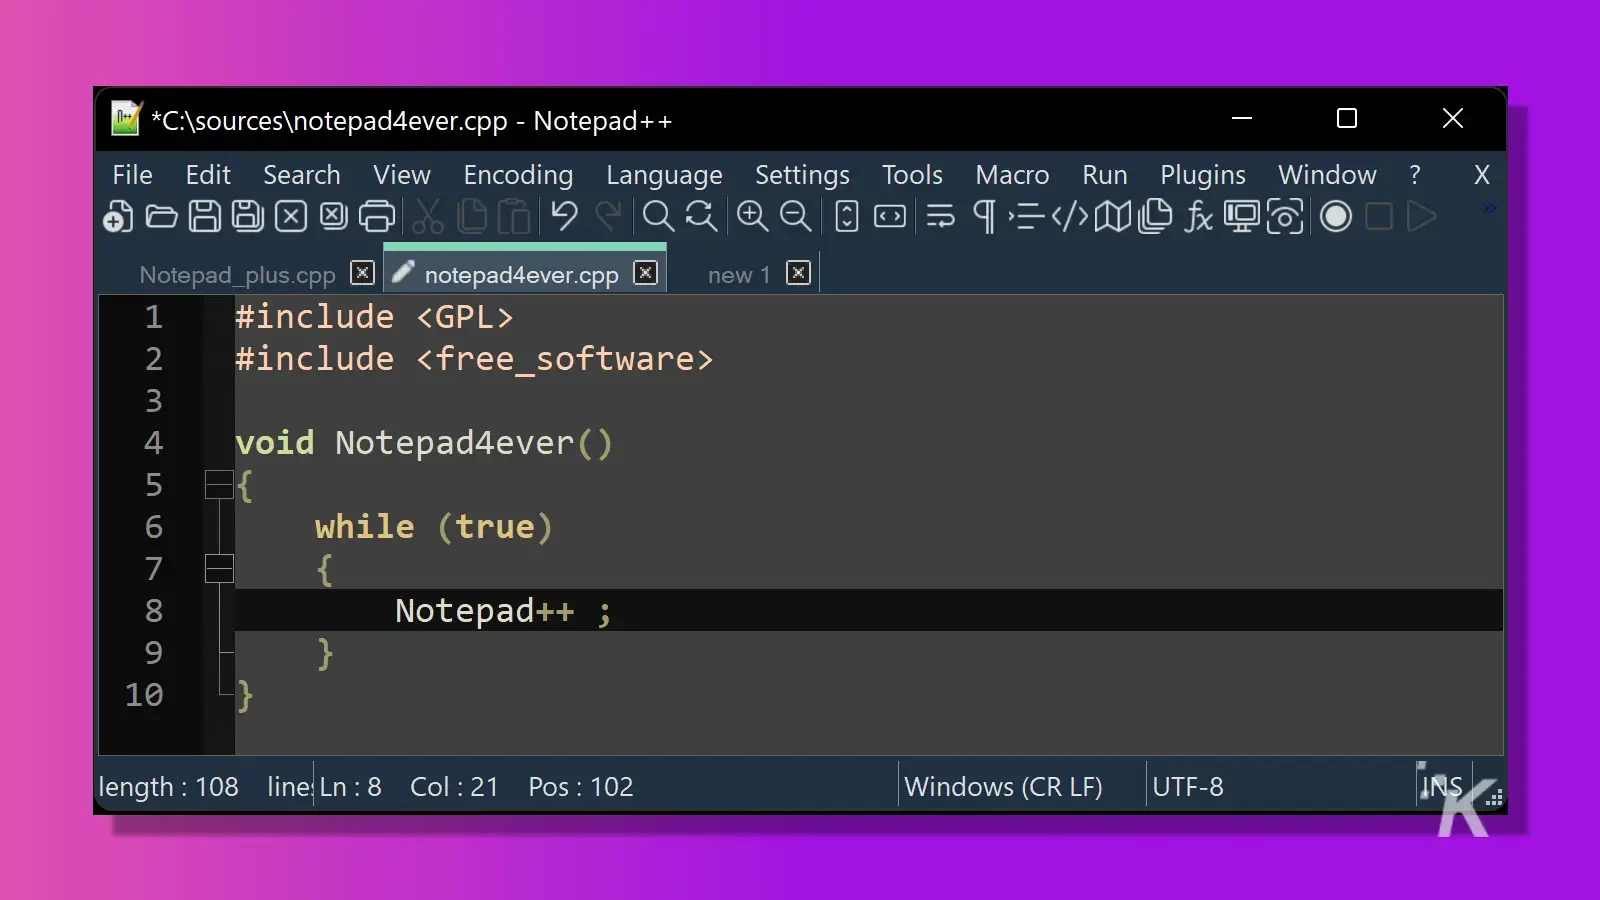Toggle the Document Map panel
Viewport: 1600px width, 900px height.
pos(1112,216)
